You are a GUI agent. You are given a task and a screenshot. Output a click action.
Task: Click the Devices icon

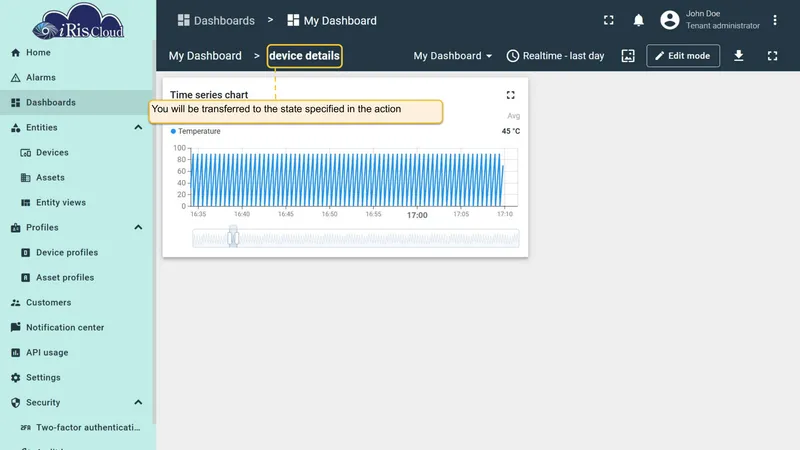click(x=26, y=153)
